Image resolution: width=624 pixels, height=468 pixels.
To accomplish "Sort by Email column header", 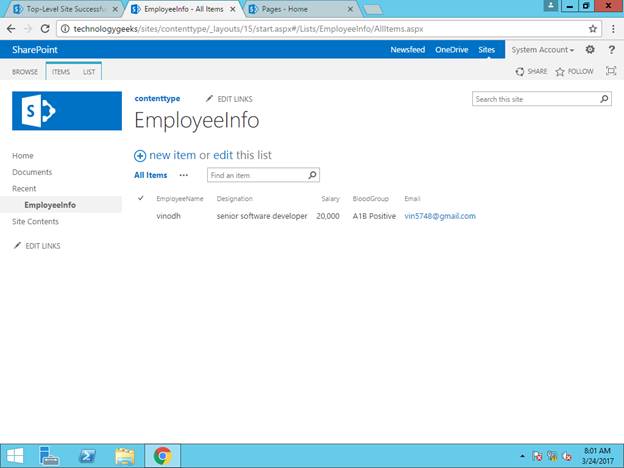I will (412, 199).
